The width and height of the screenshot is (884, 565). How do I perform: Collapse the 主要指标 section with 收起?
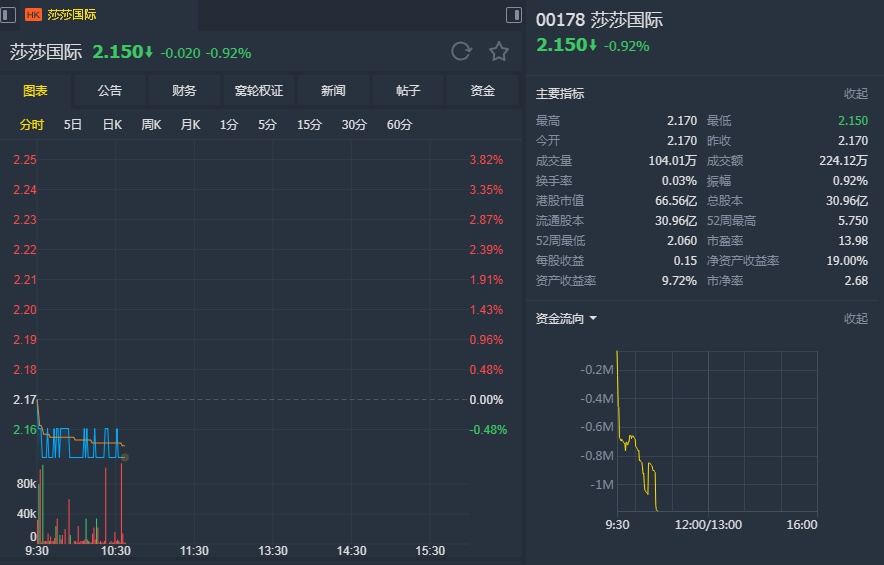(x=856, y=94)
